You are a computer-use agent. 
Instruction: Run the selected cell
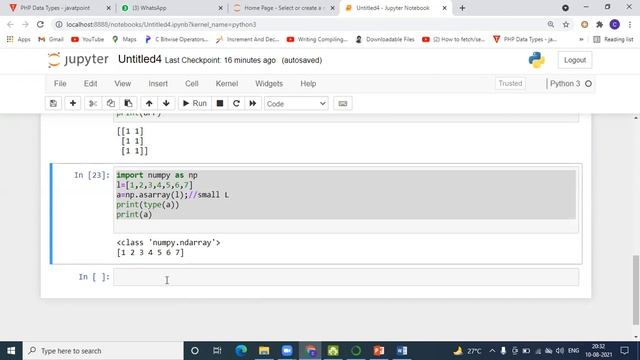click(195, 103)
